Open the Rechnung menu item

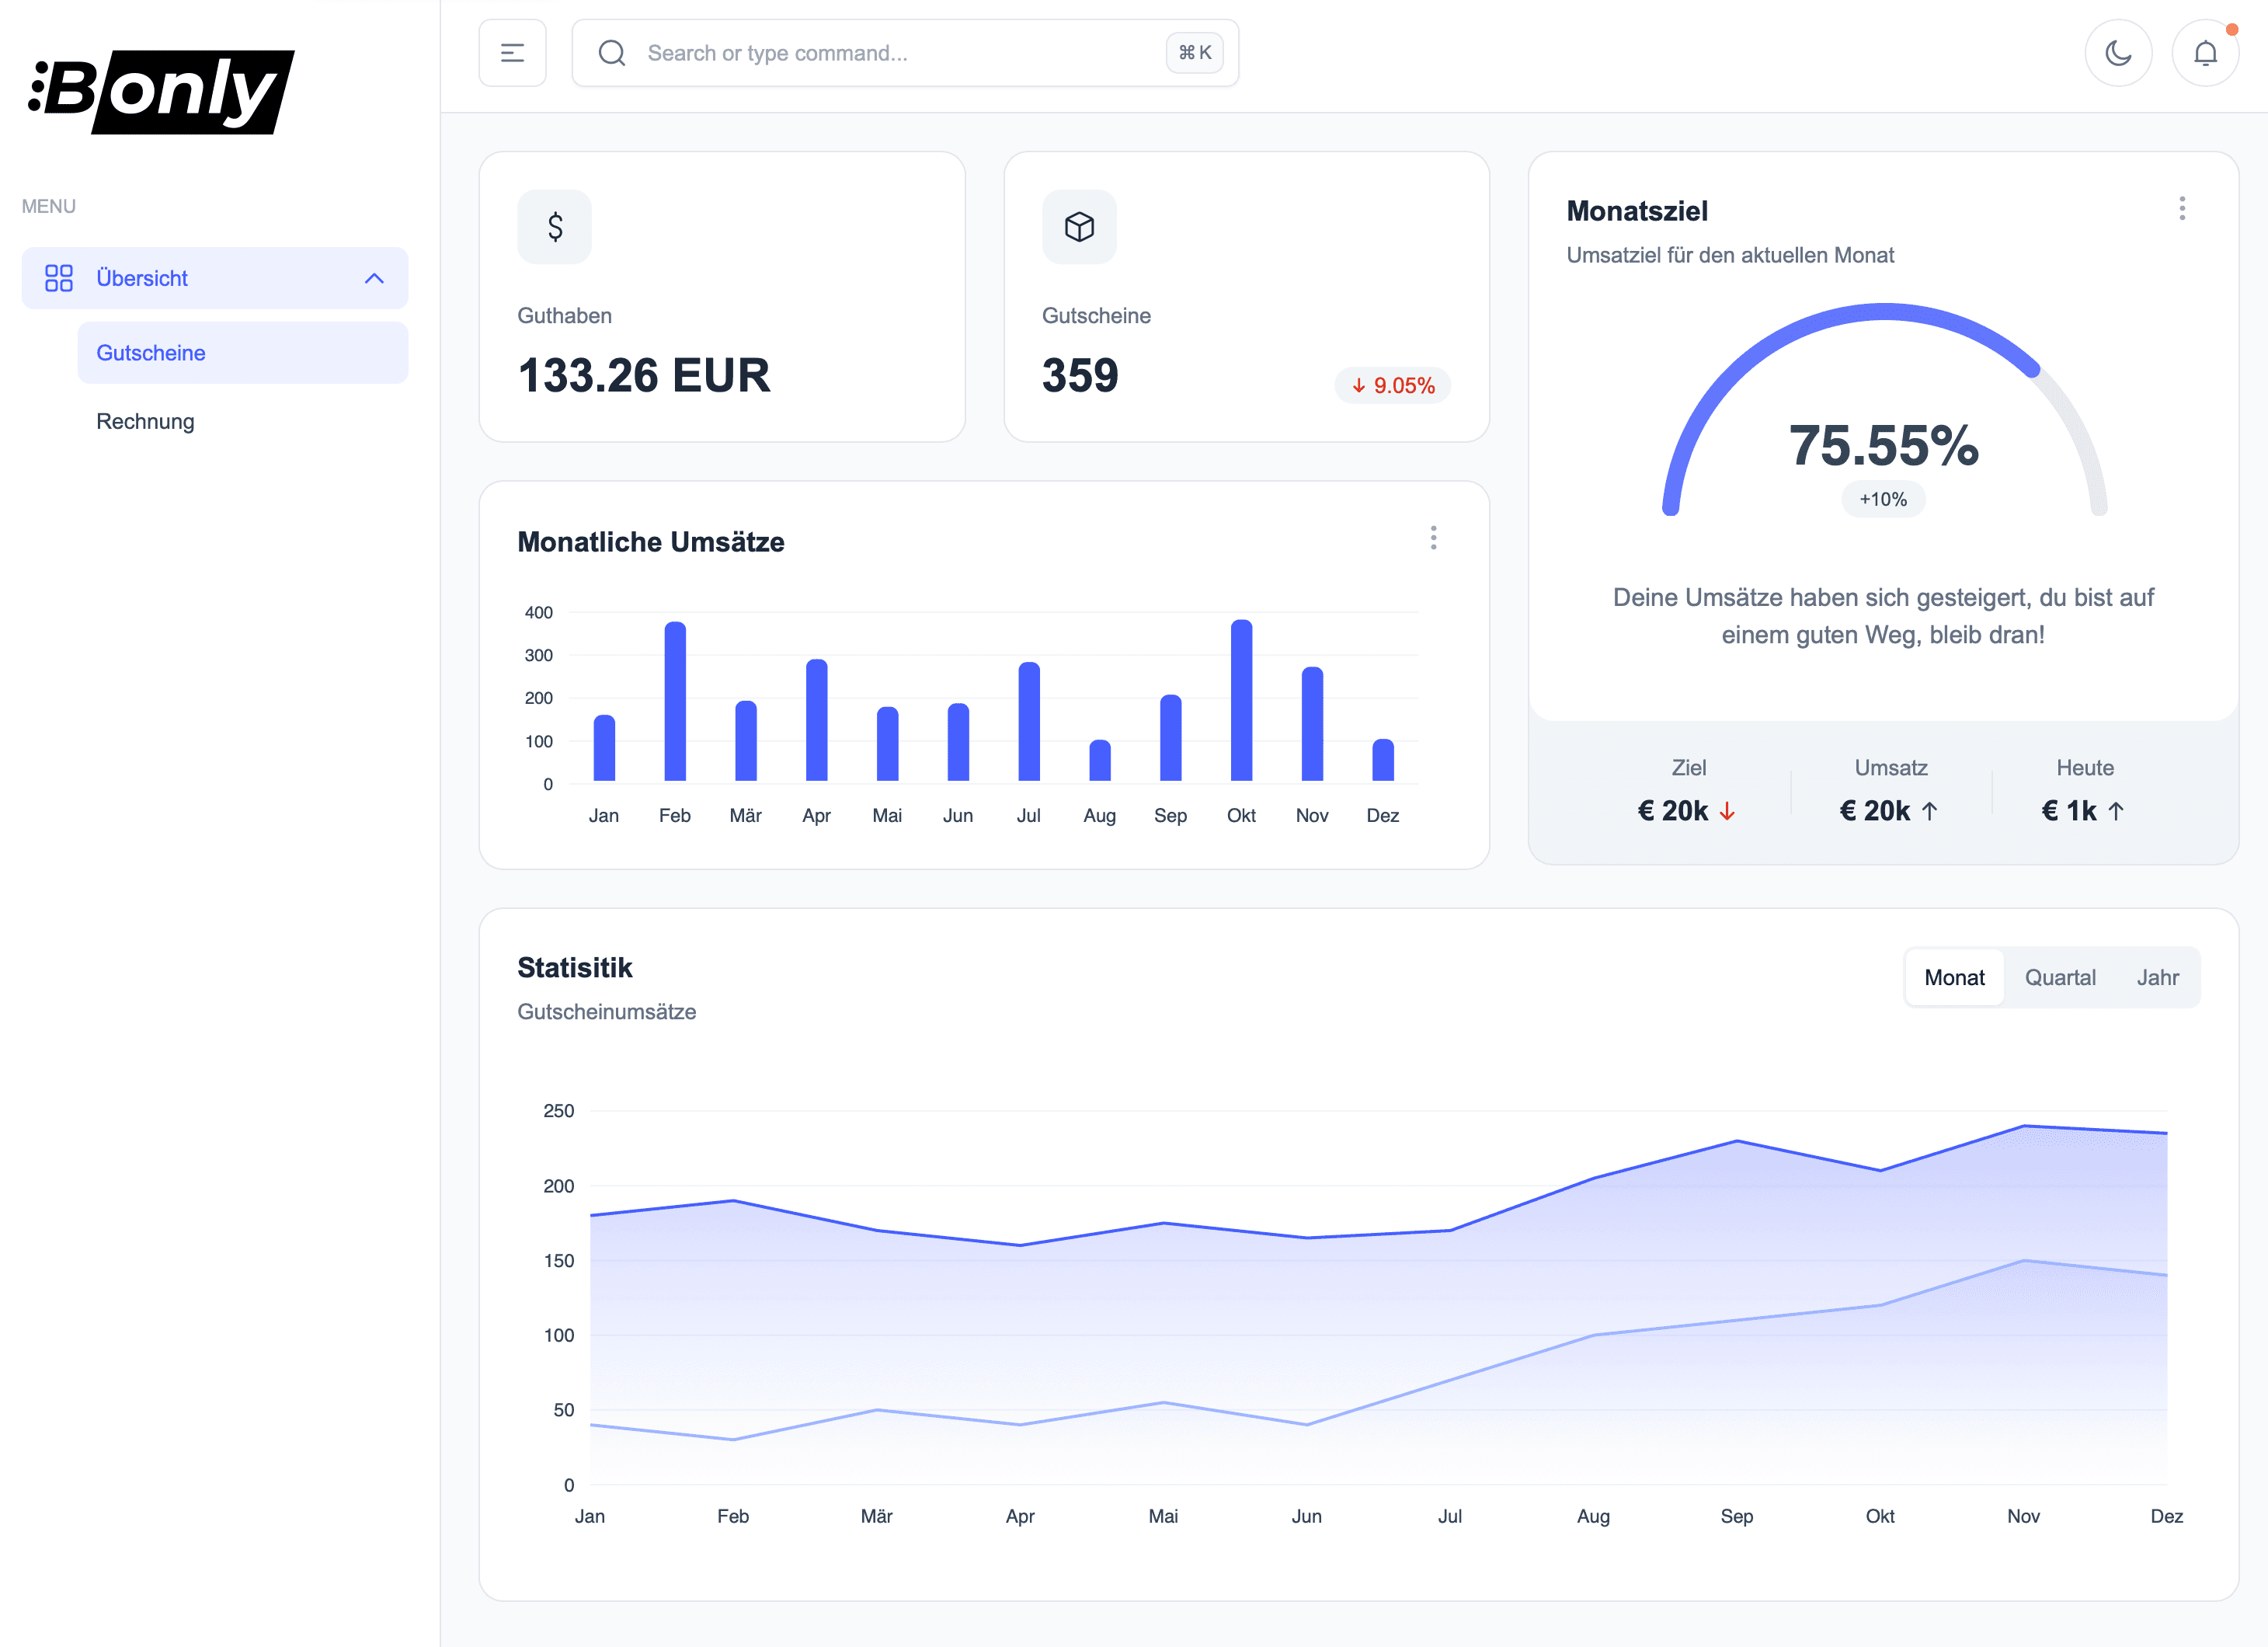tap(145, 421)
